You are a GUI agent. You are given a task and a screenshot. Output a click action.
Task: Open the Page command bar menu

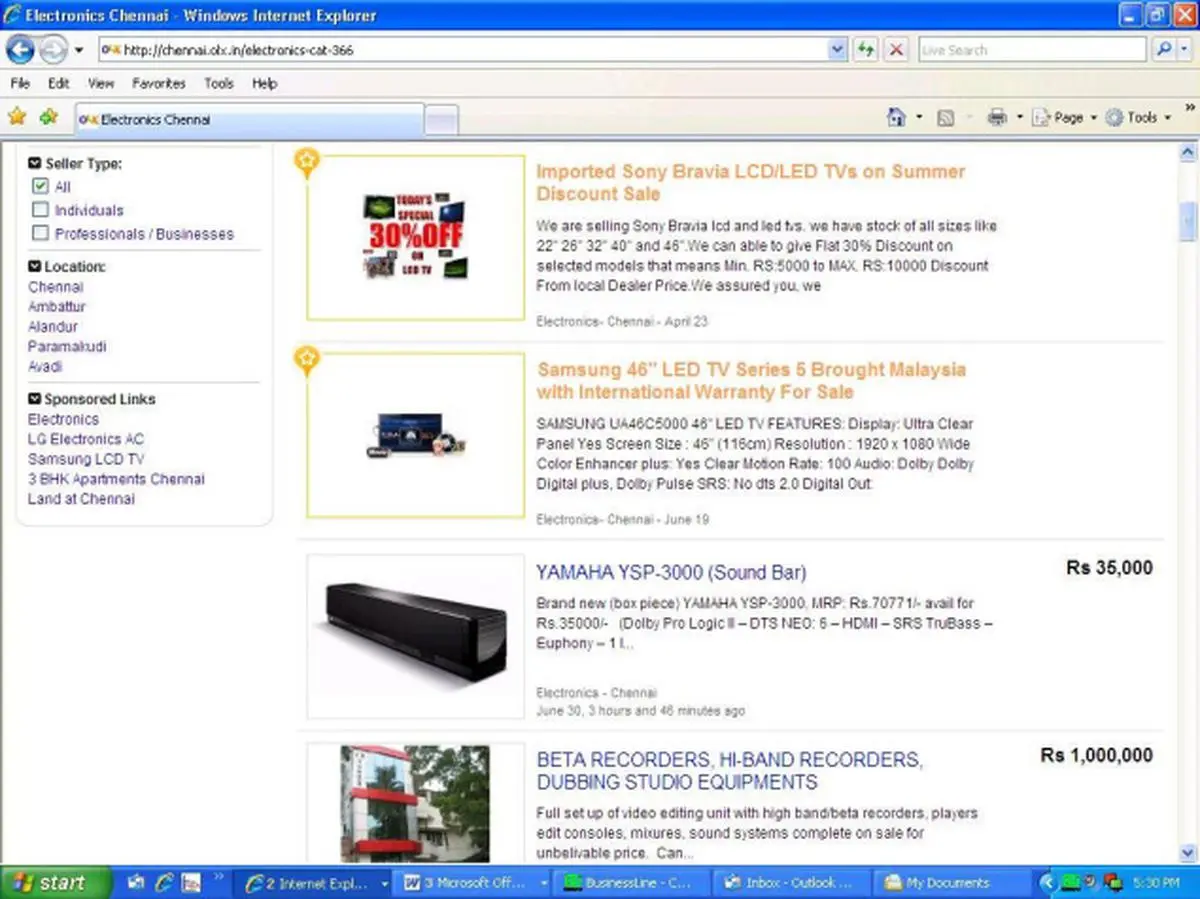1064,118
